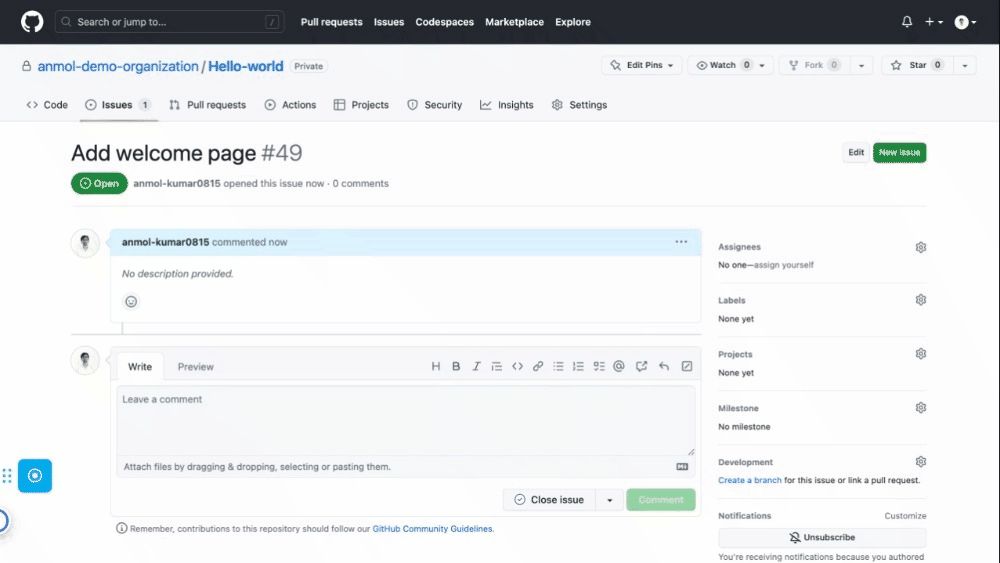Expand the Fork options arrow

(x=861, y=65)
